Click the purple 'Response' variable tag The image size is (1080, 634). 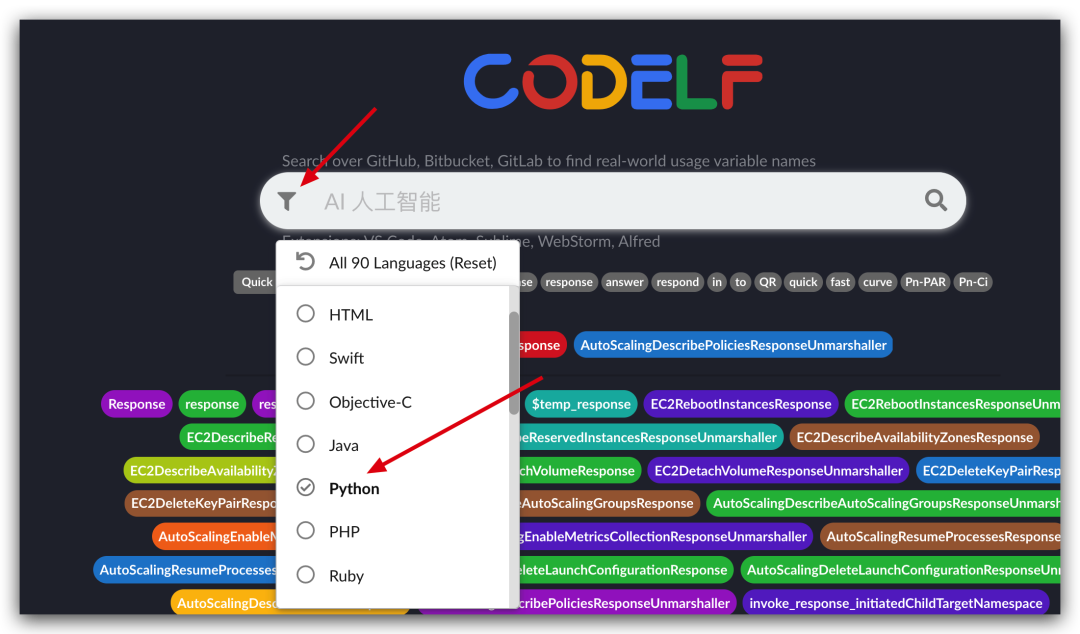(136, 404)
